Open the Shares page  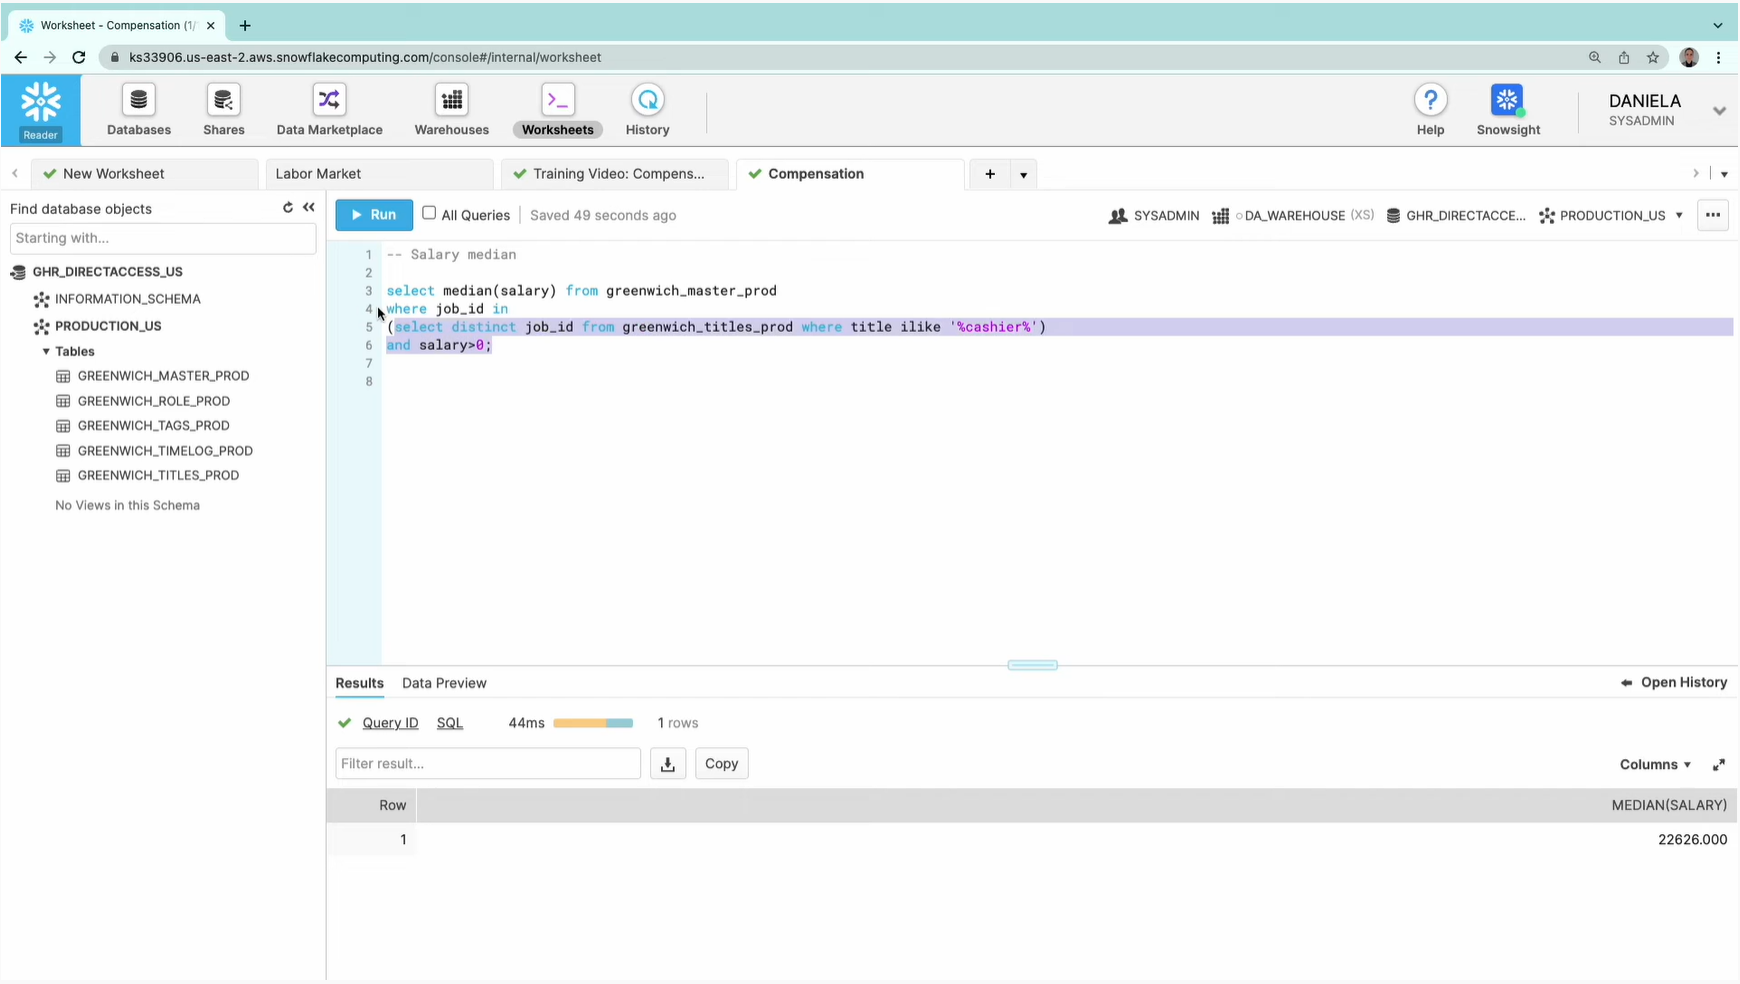click(x=224, y=111)
